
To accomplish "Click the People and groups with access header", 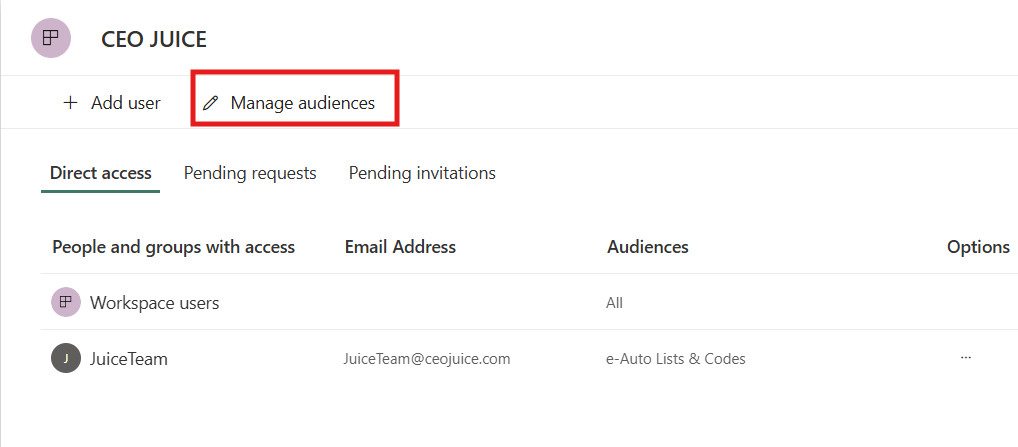I will click(173, 247).
